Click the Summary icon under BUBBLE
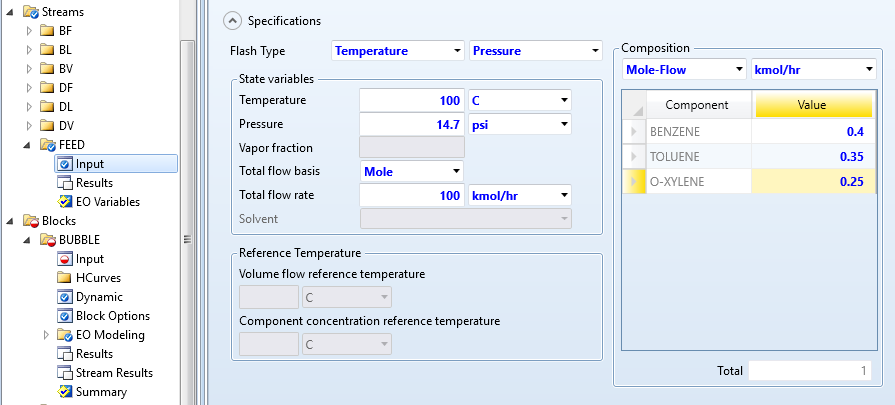Image resolution: width=895 pixels, height=405 pixels. click(x=64, y=392)
